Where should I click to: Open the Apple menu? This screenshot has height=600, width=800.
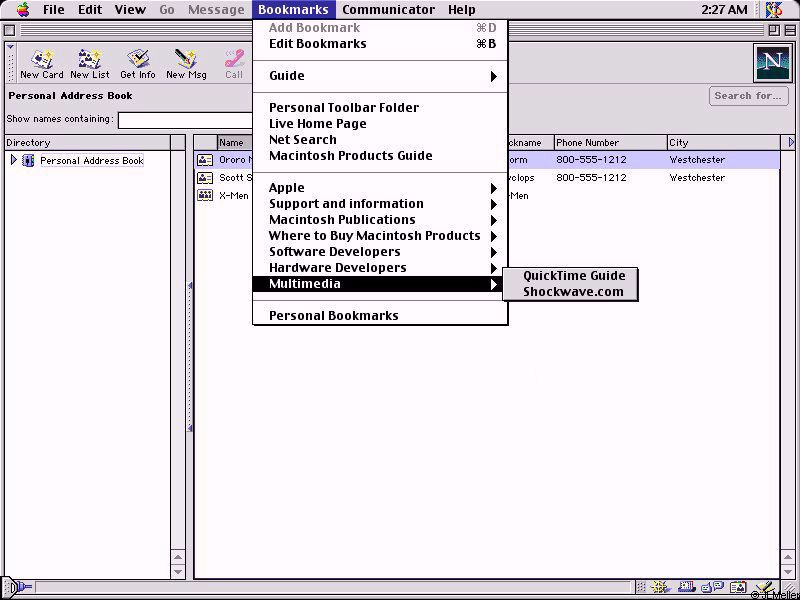[22, 10]
